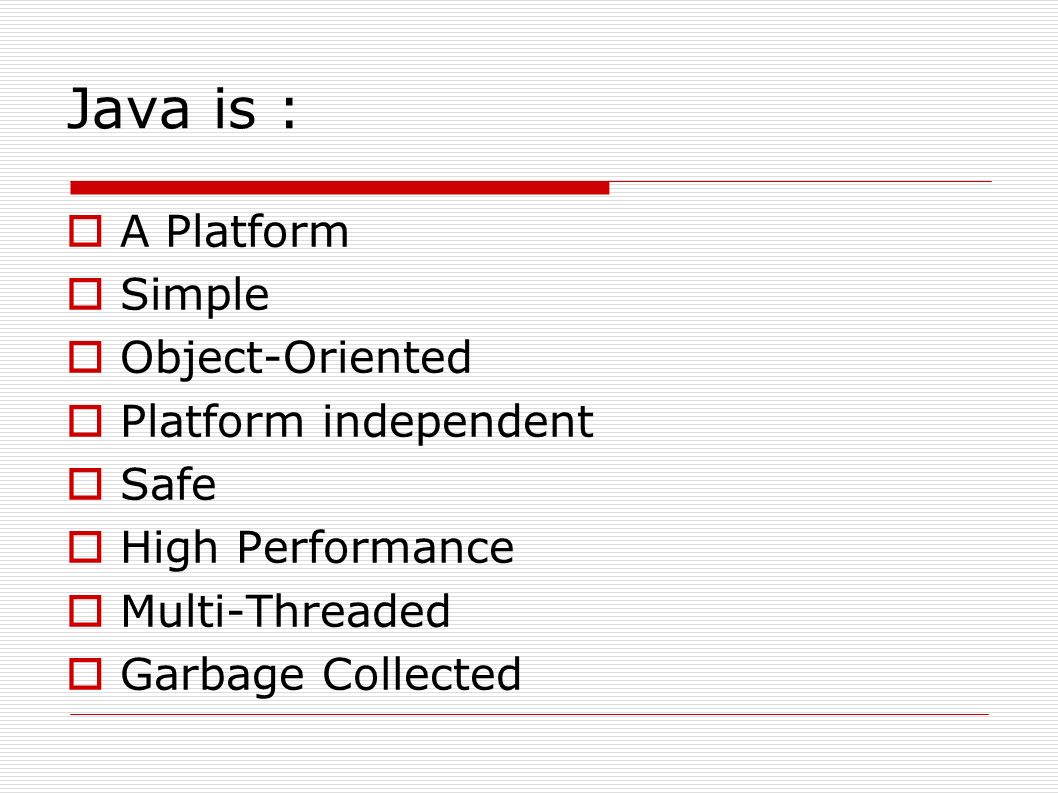Viewport: 1058px width, 793px height.
Task: Click the square bullet beside Multi-Threaded
Action: 85,611
